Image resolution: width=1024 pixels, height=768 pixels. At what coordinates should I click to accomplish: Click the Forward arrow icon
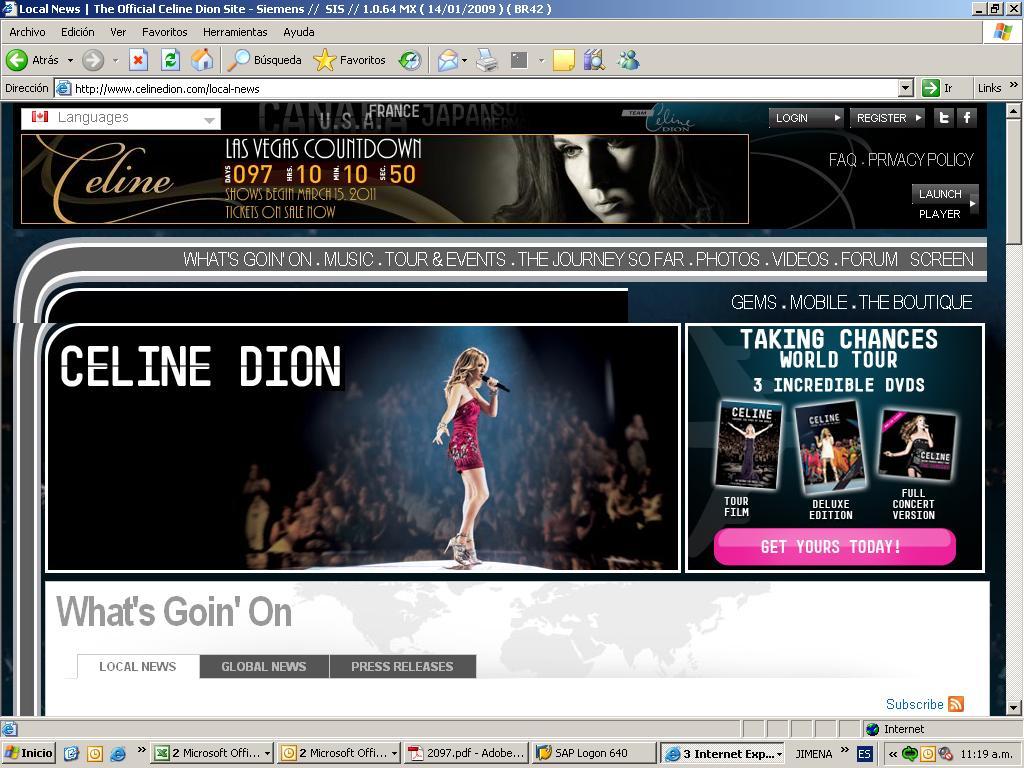(93, 60)
